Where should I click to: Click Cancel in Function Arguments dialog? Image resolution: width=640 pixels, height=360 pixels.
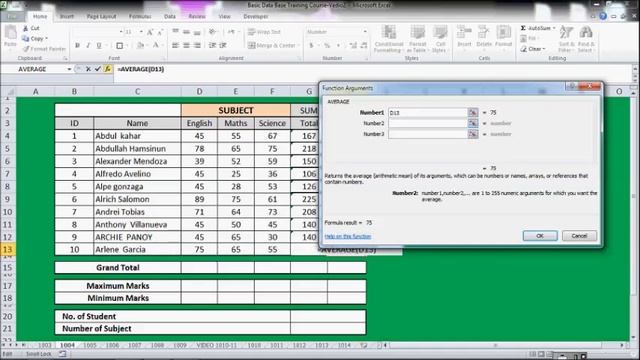[x=579, y=236]
